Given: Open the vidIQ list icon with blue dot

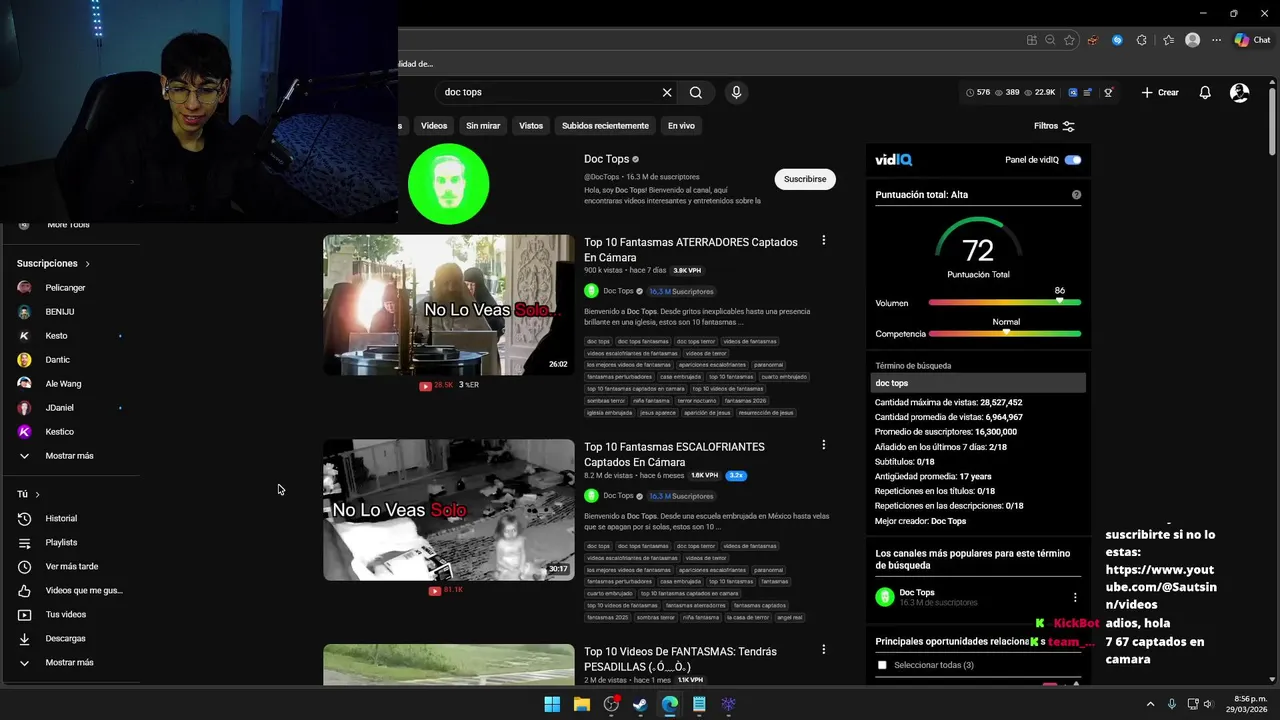Looking at the screenshot, I should point(1088,92).
